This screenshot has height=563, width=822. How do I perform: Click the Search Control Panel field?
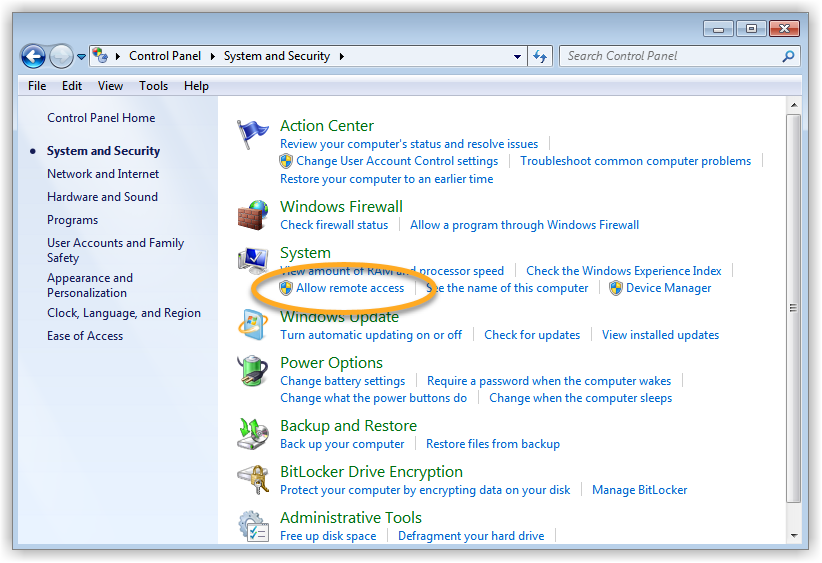[x=670, y=56]
